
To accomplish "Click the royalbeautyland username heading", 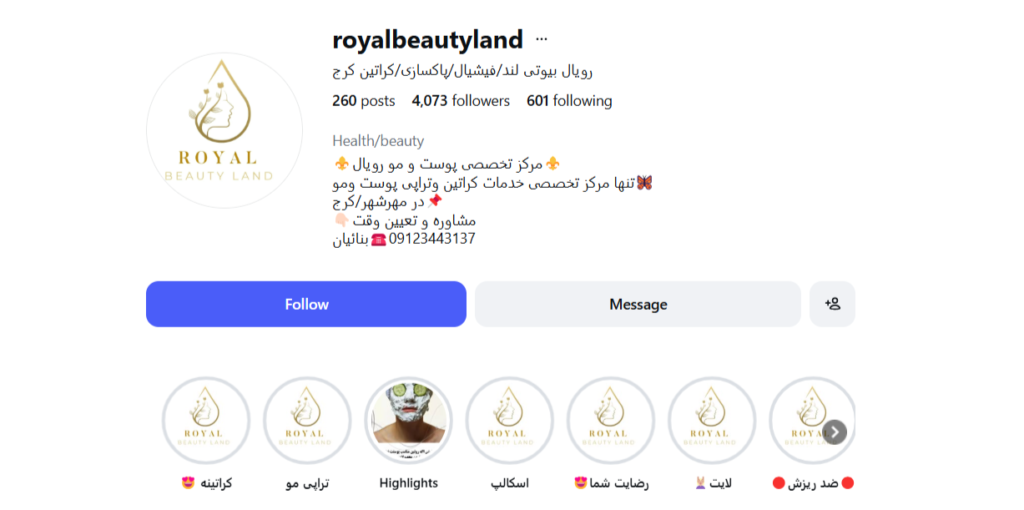I will click(x=428, y=39).
